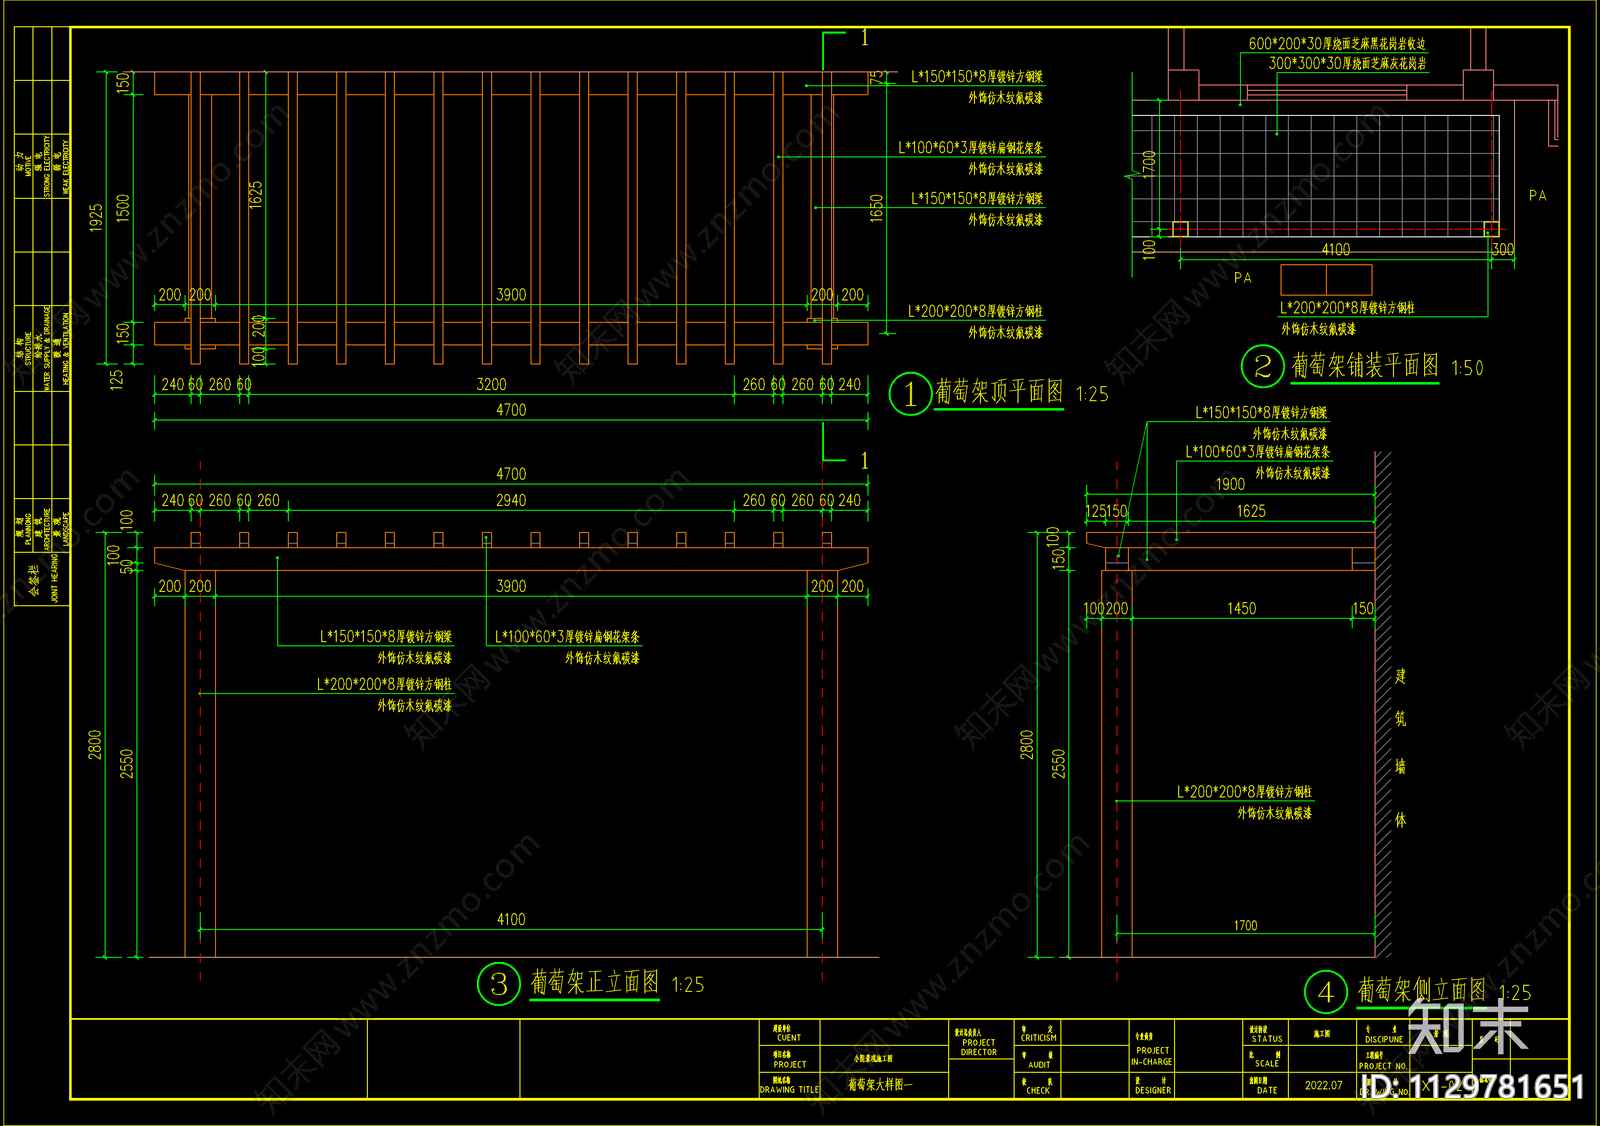Click the 1700 dimension in side elevation
The height and width of the screenshot is (1126, 1600).
[x=1245, y=926]
